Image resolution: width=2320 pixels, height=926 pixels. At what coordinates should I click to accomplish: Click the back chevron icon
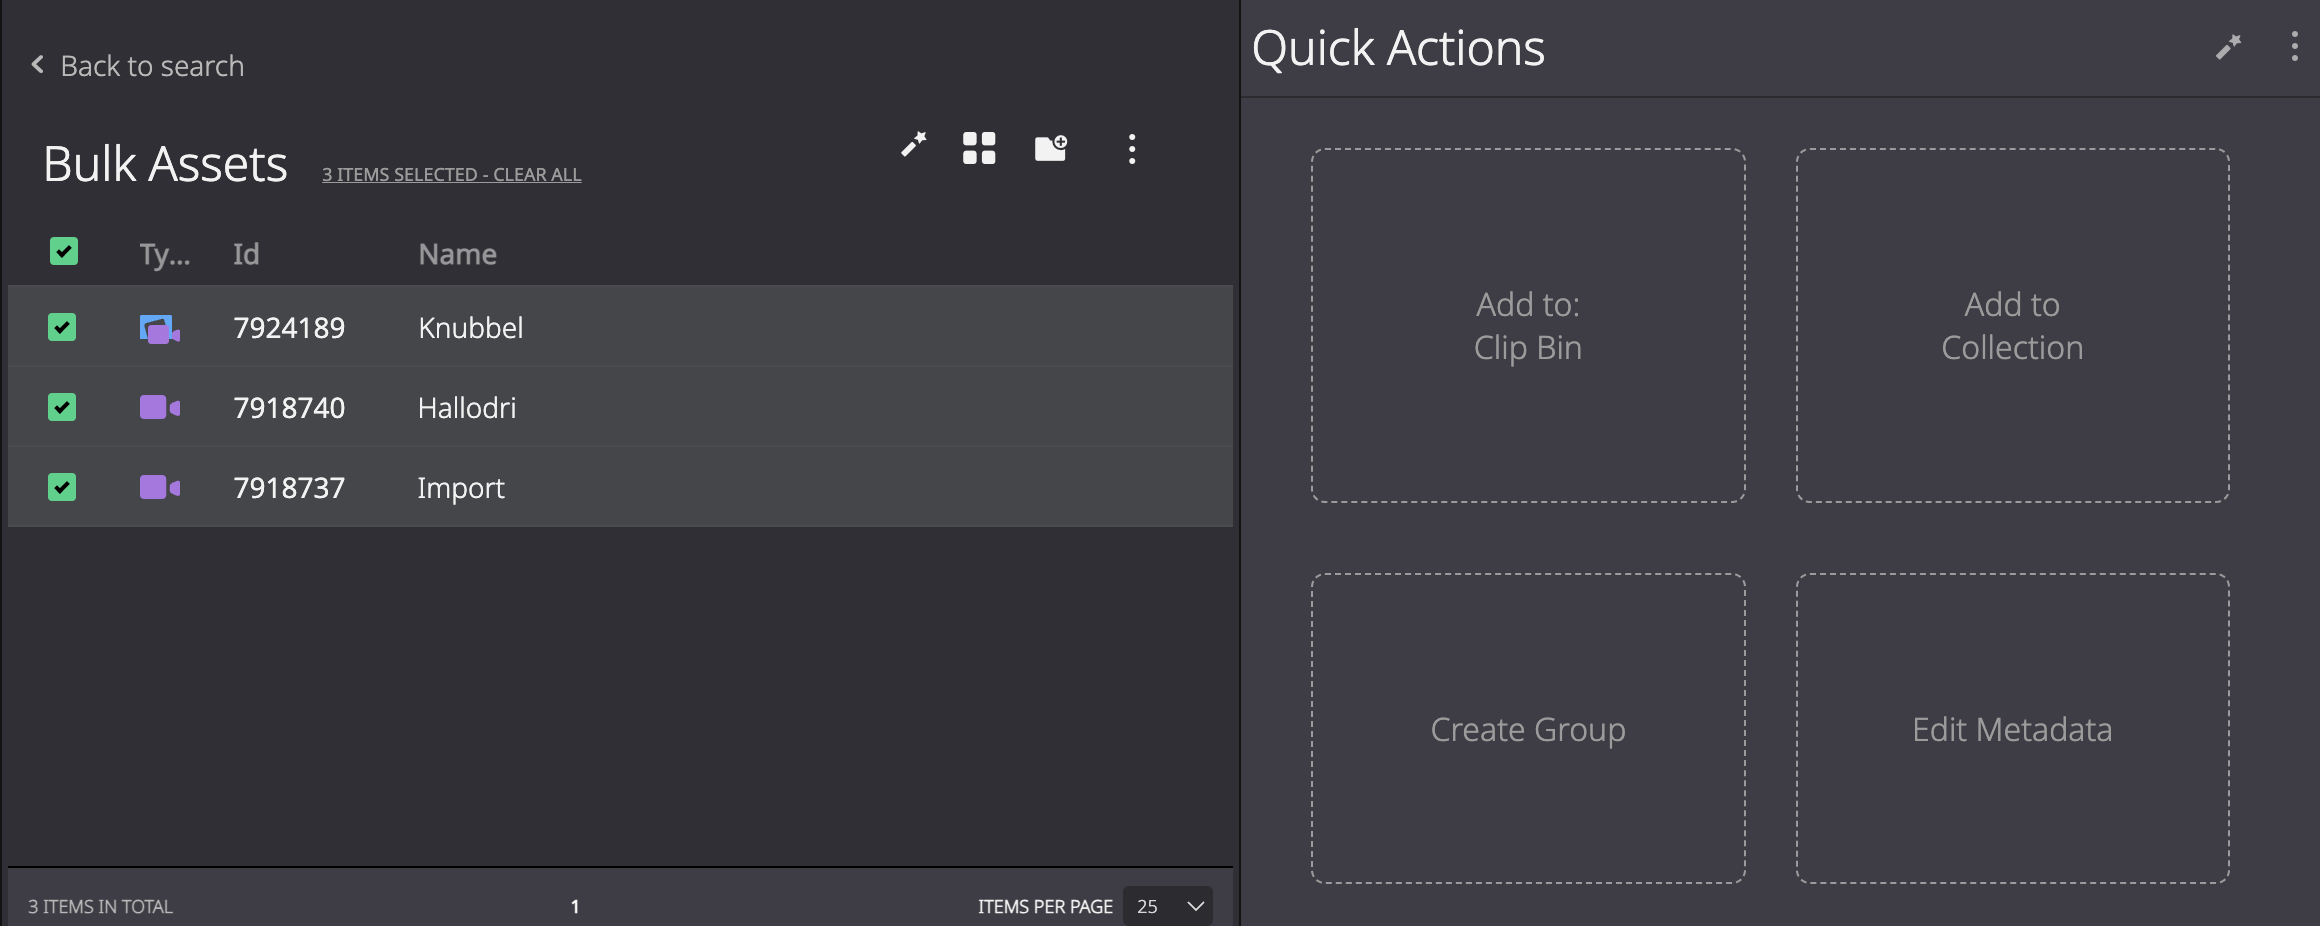coord(38,65)
